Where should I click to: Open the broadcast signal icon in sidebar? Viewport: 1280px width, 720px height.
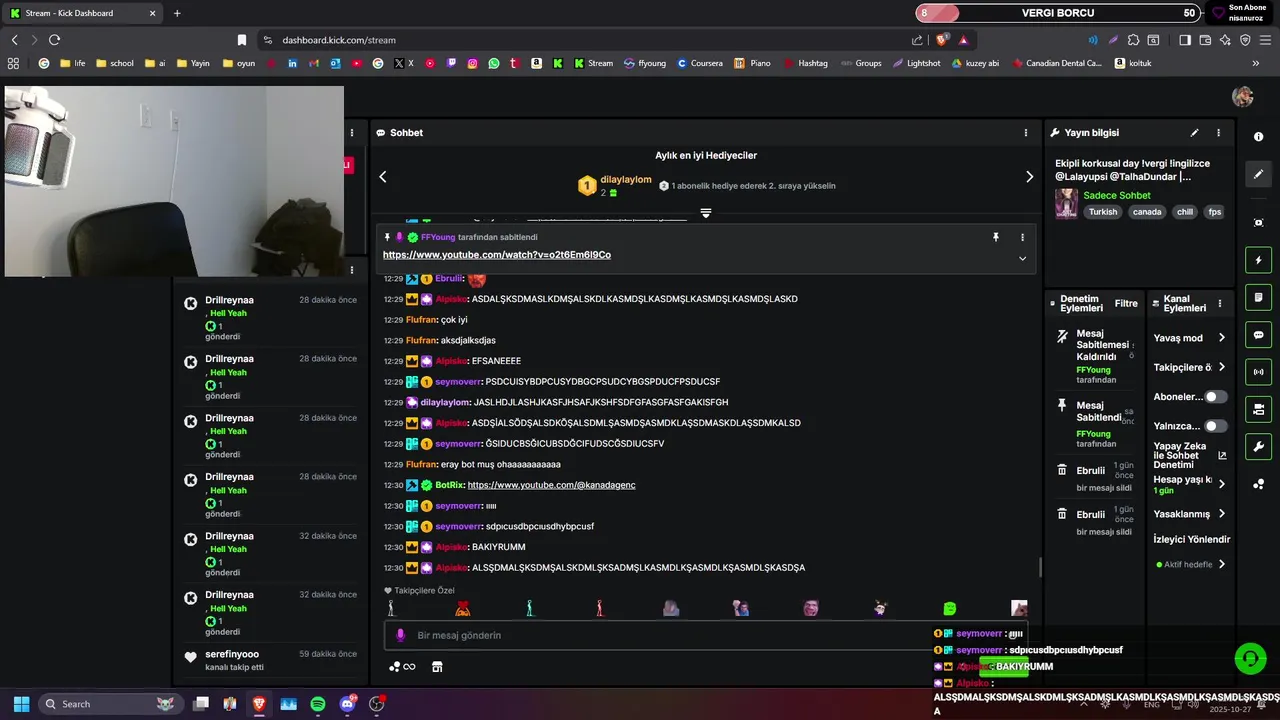click(1258, 372)
